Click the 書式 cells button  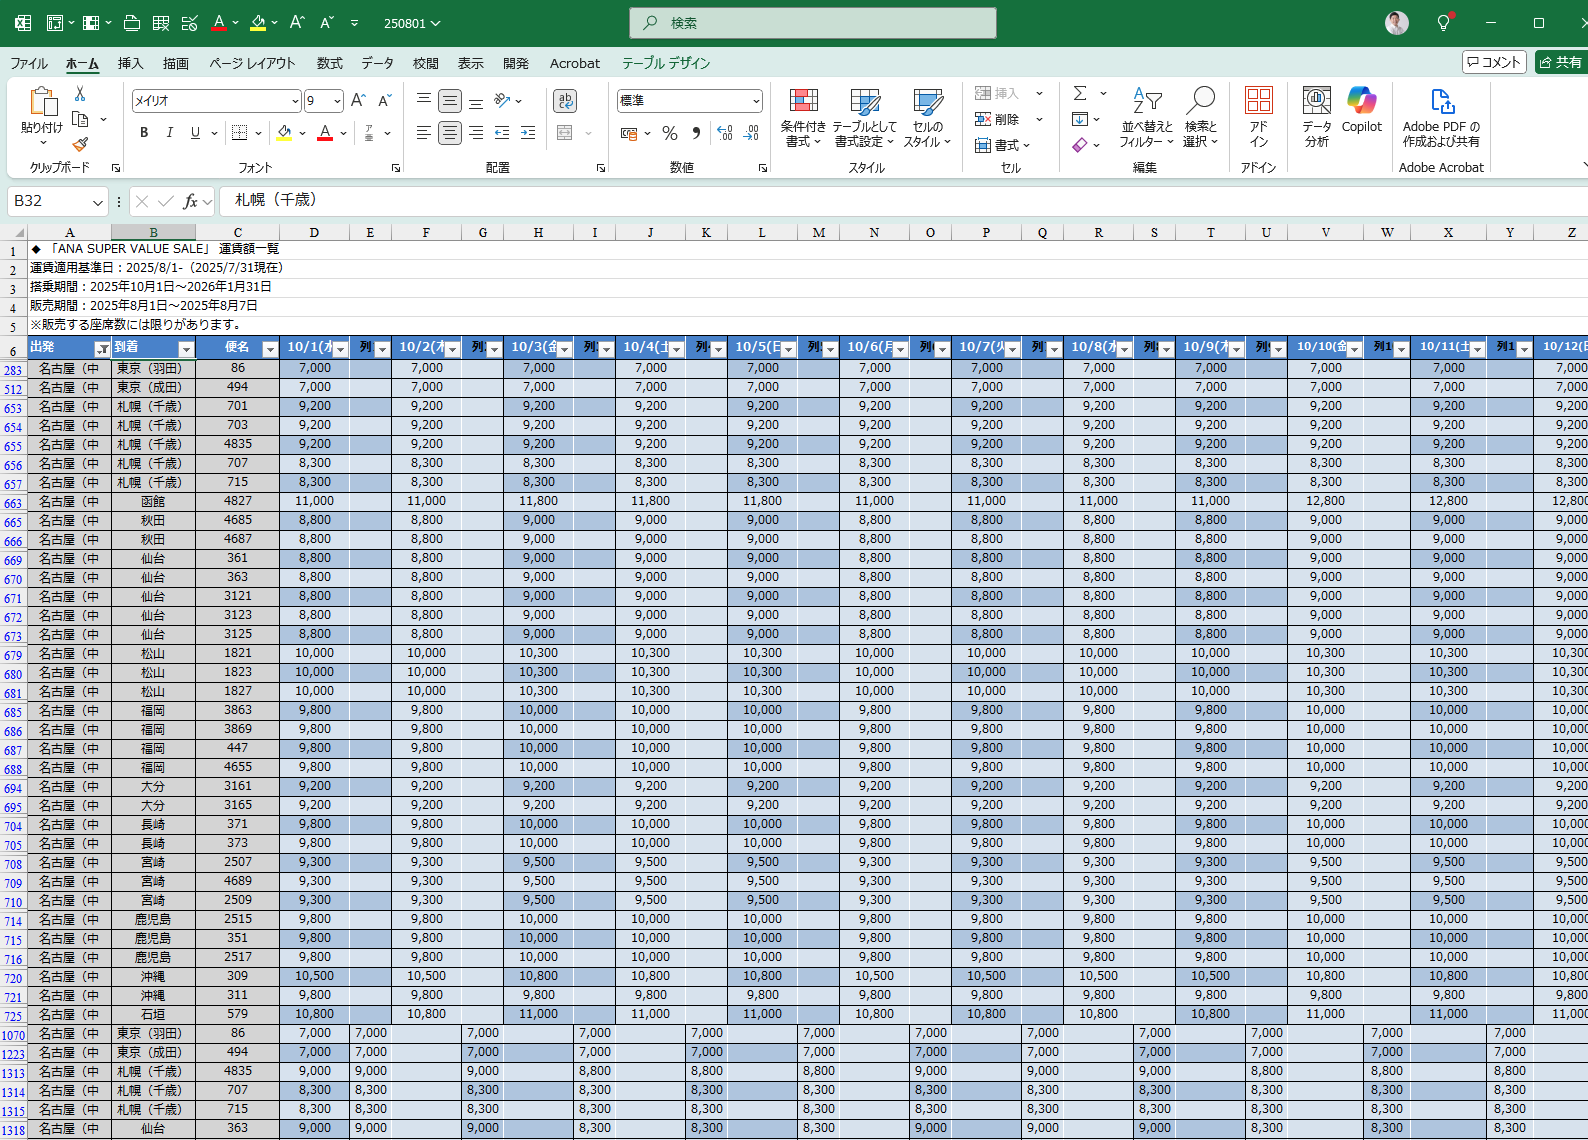1003,145
